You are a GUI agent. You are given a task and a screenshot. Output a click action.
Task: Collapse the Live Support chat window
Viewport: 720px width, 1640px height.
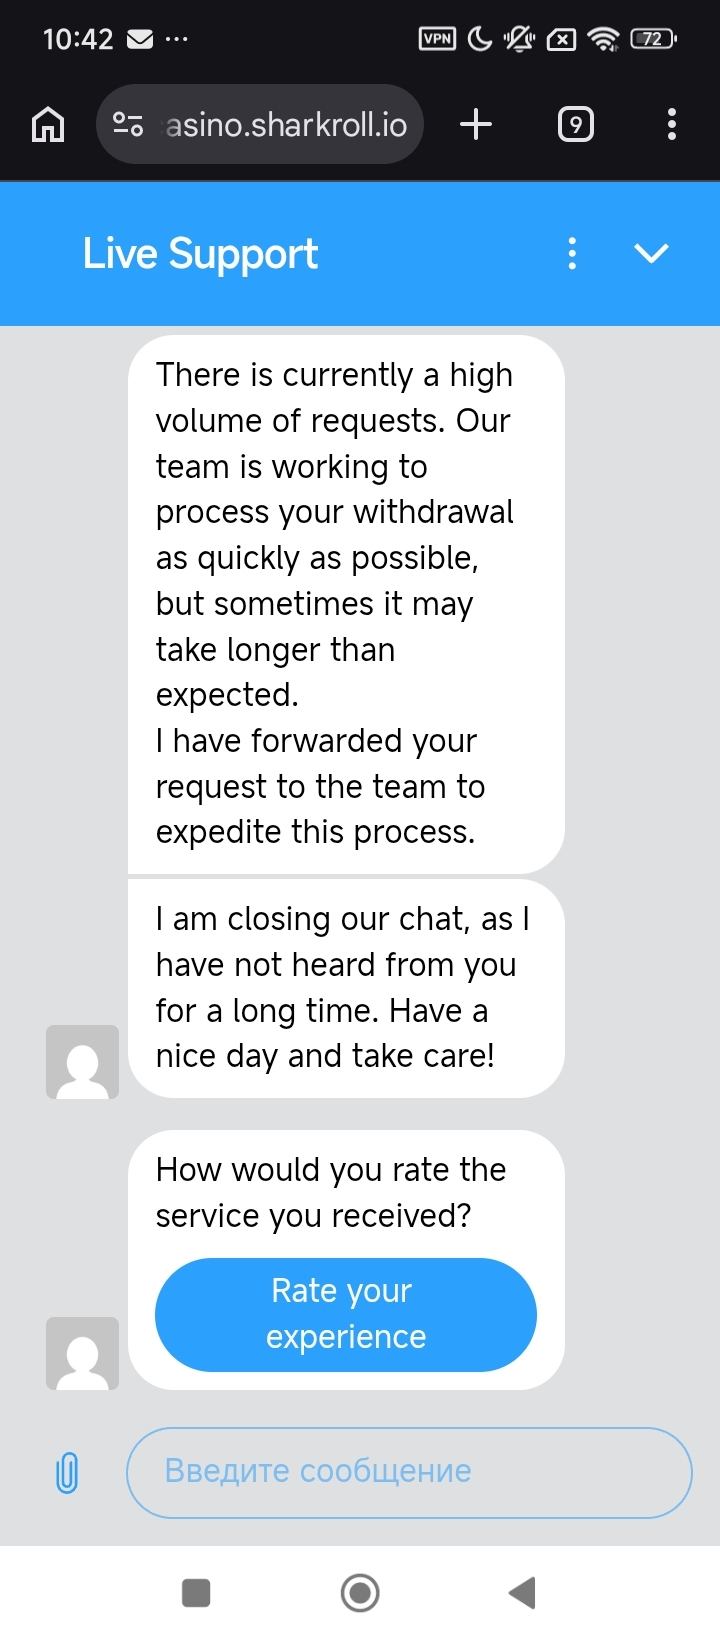(x=651, y=254)
